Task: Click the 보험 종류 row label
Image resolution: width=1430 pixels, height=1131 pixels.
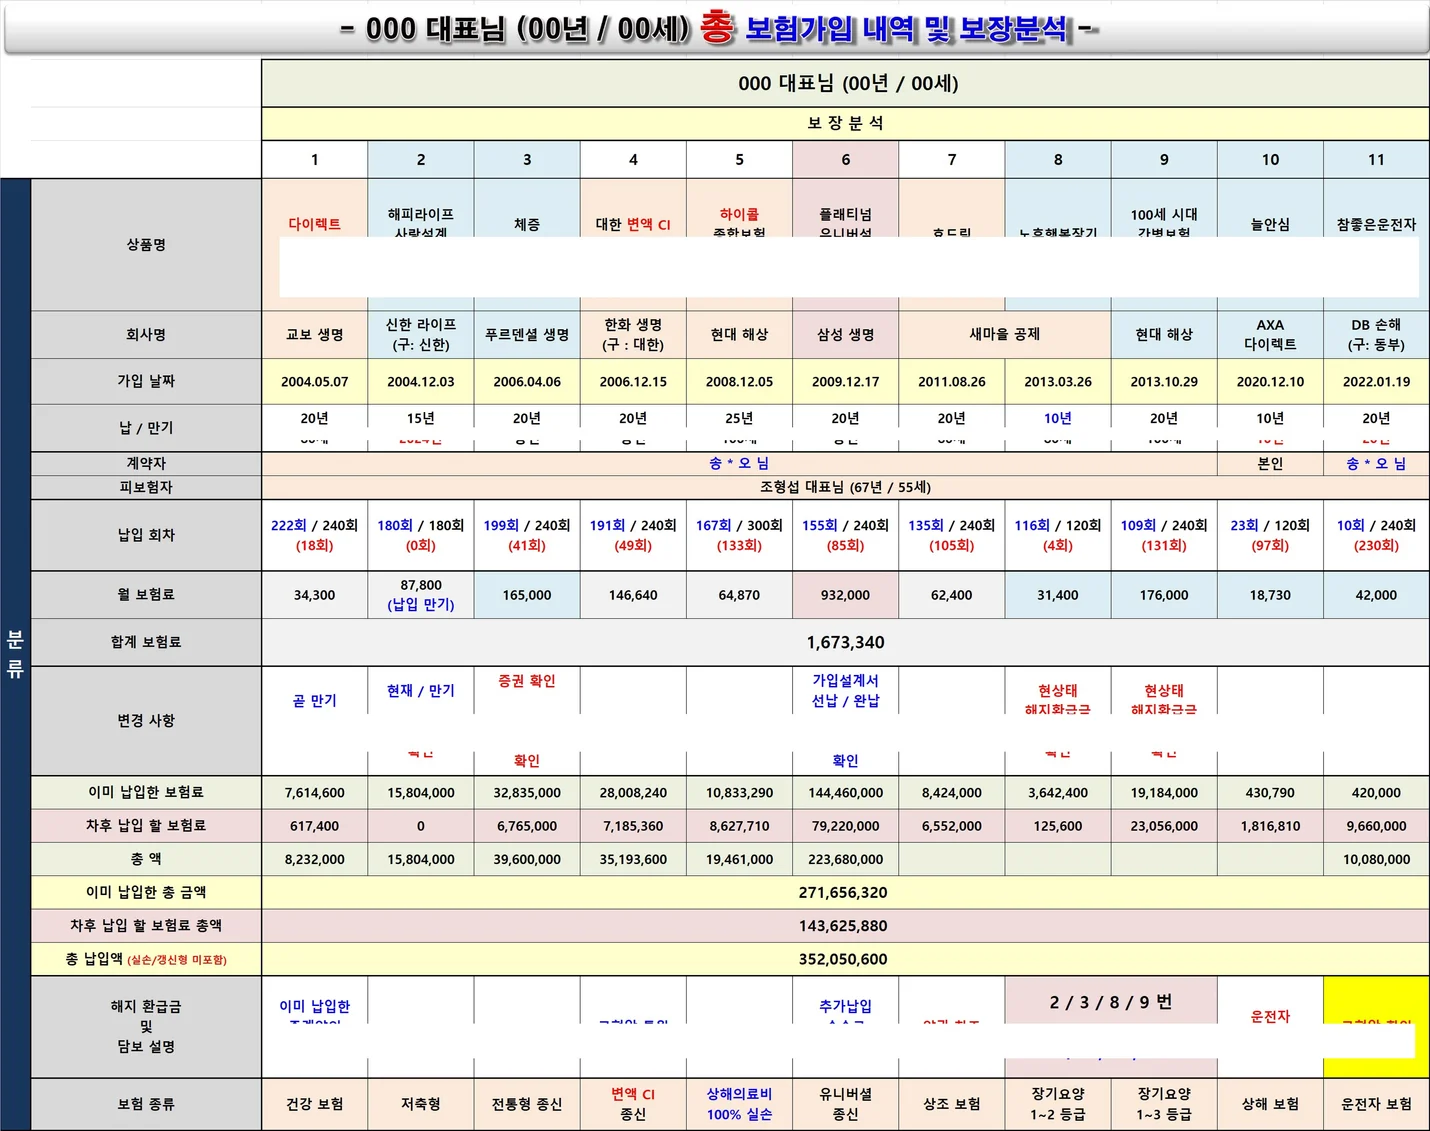Action: (x=146, y=1104)
